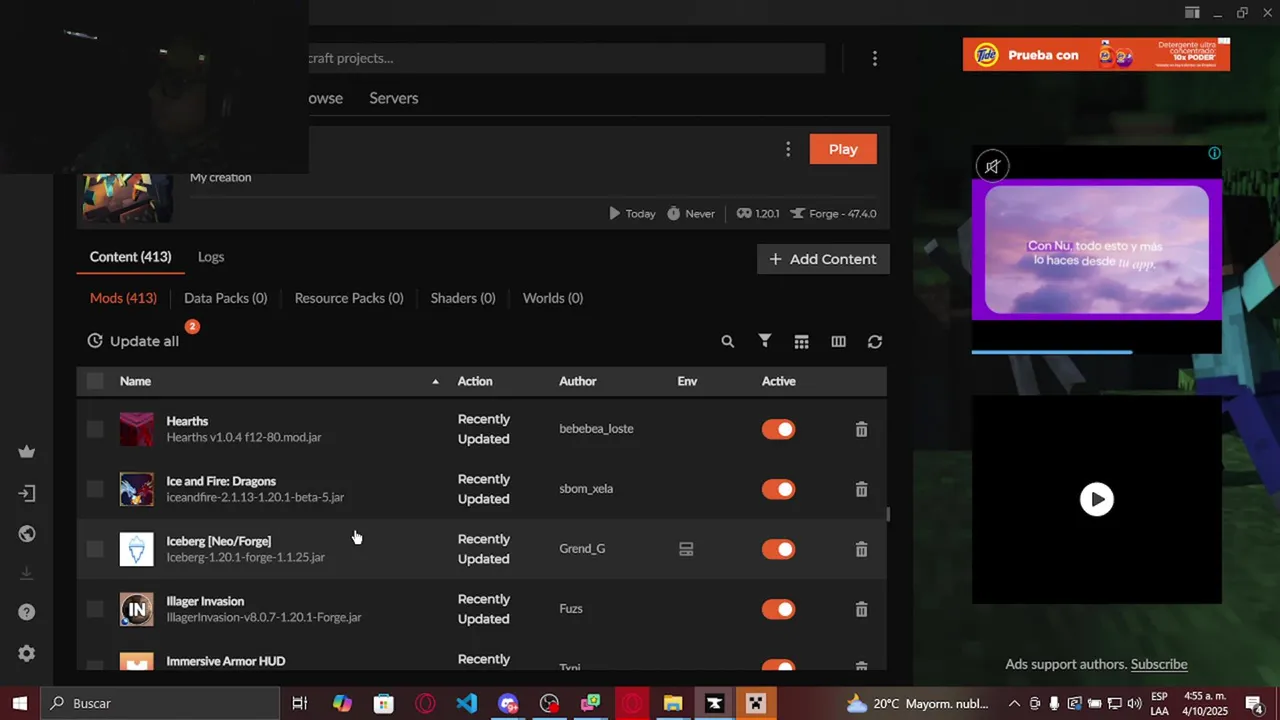This screenshot has width=1280, height=720.
Task: Sort by Name column arrow
Action: pos(435,381)
